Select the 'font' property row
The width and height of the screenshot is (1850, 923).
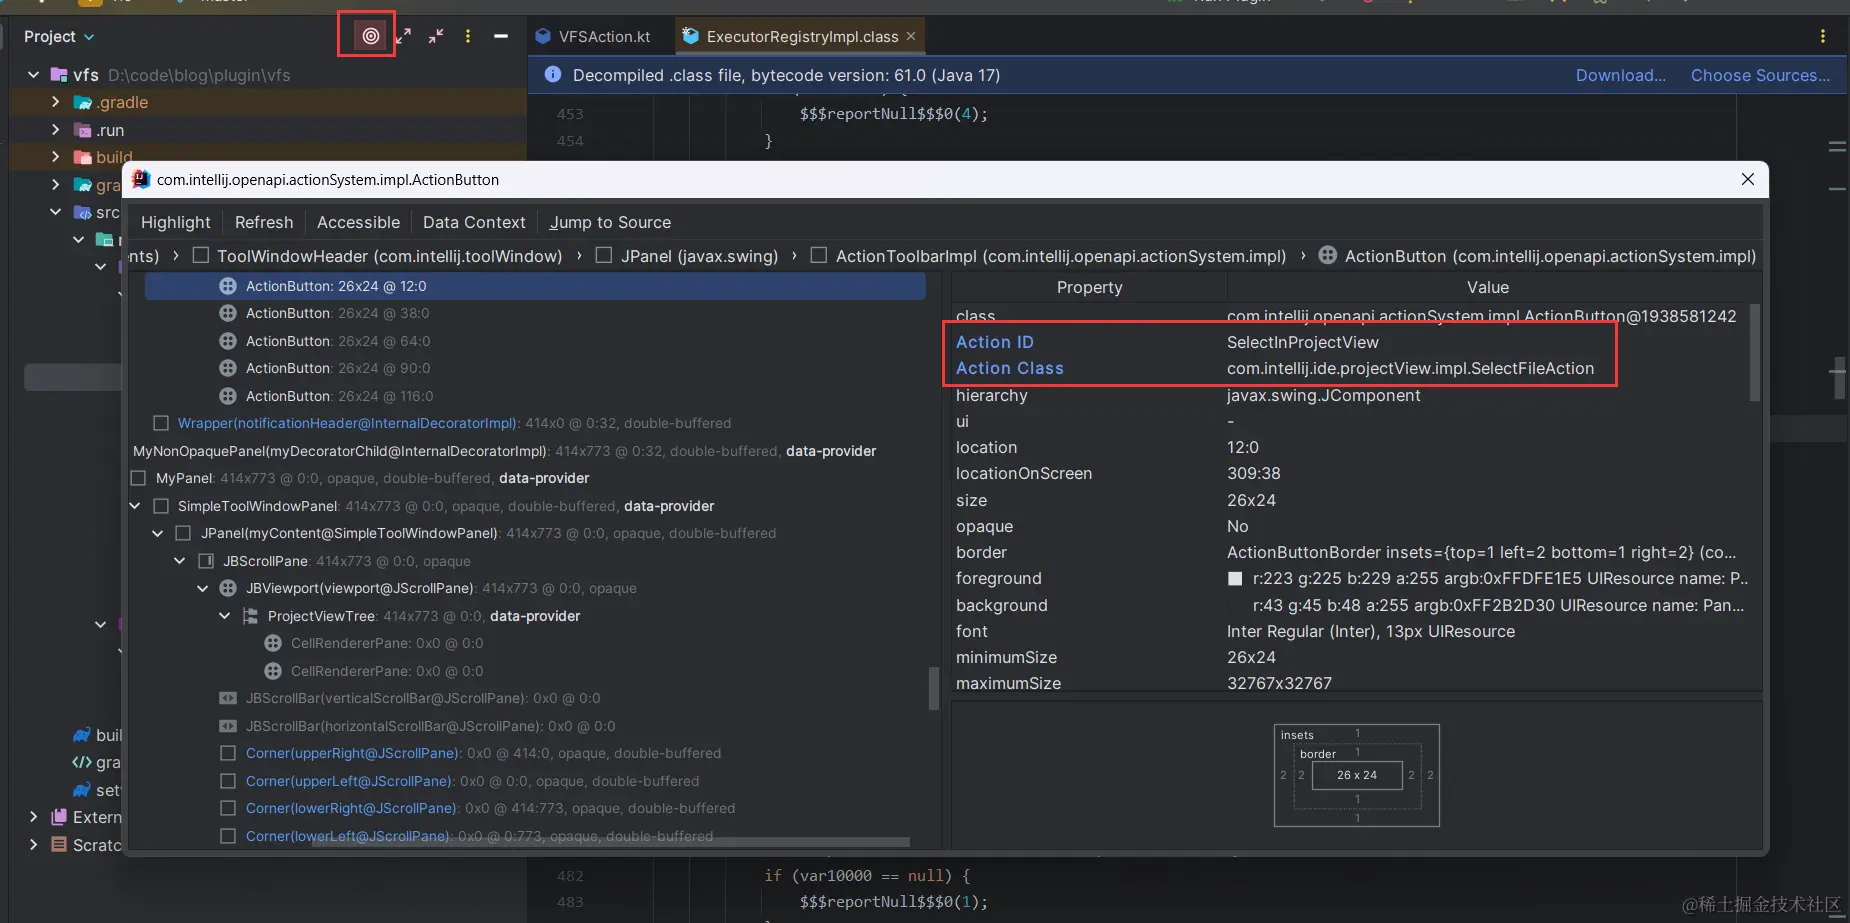(1350, 631)
